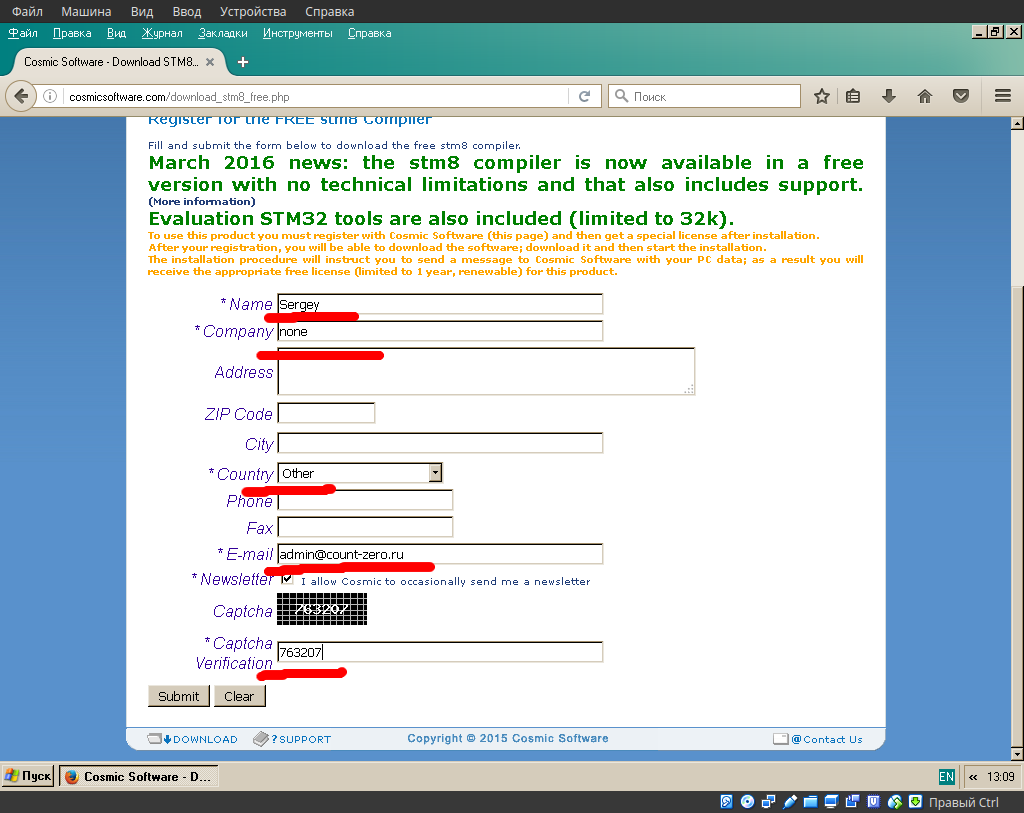Click VirtualBox CPU virtualization status icon

(x=873, y=802)
